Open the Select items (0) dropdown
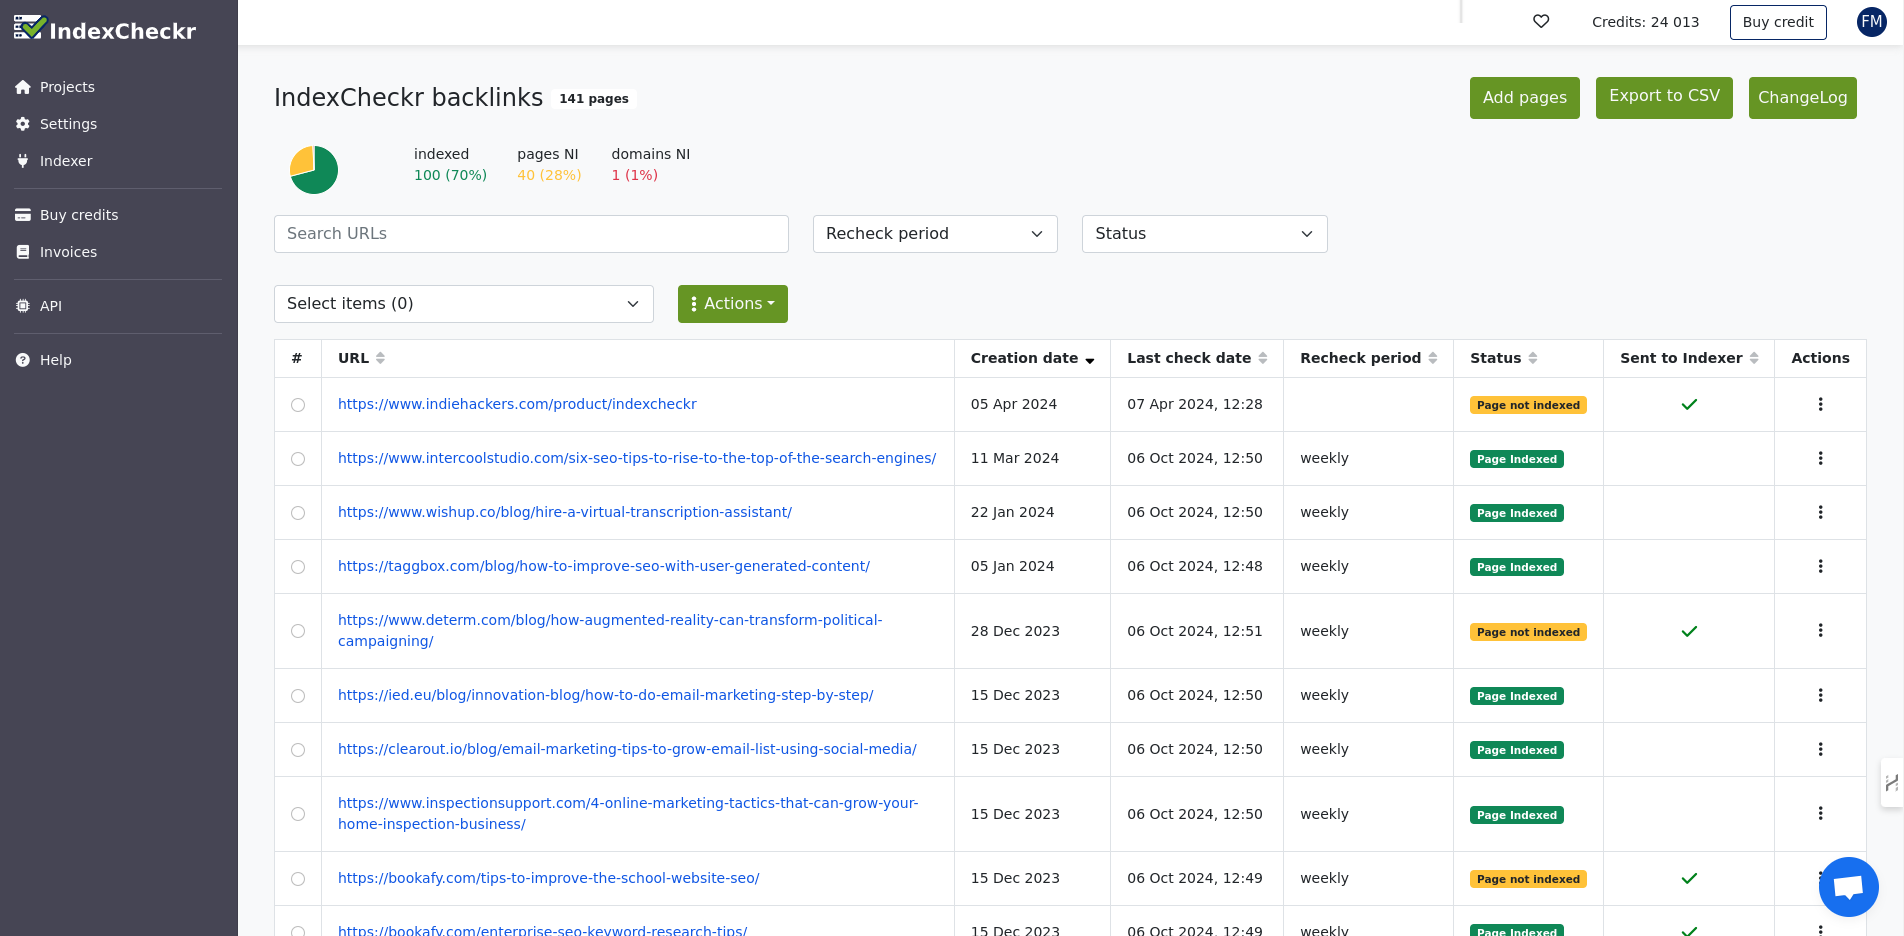1904x936 pixels. (x=464, y=304)
